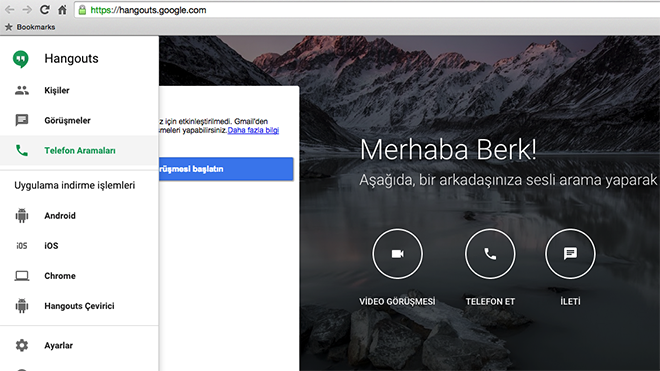Click the VİDEO GÖRÜŞMESİ label
This screenshot has height=371, width=660.
(397, 302)
